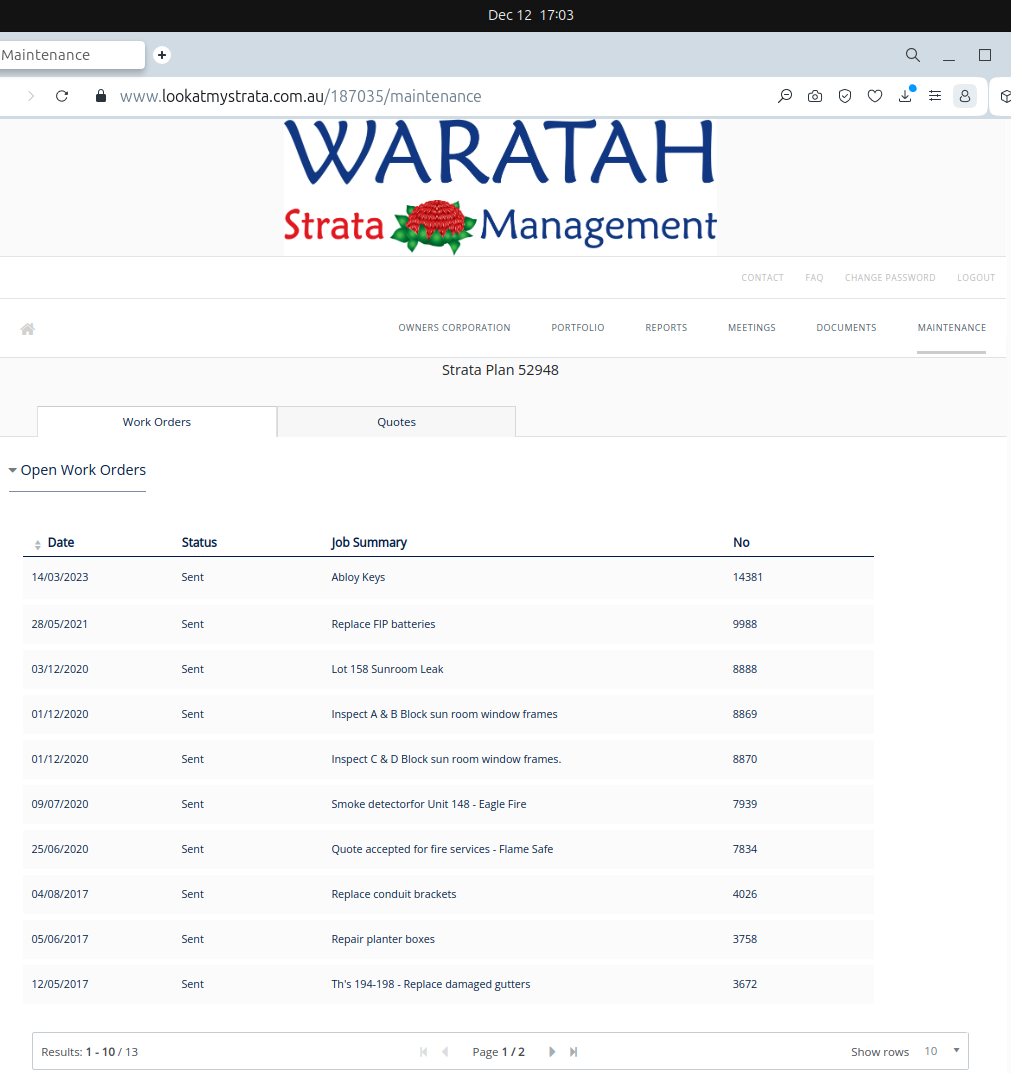This screenshot has width=1011, height=1073.
Task: View site security padlock info
Action: [101, 96]
